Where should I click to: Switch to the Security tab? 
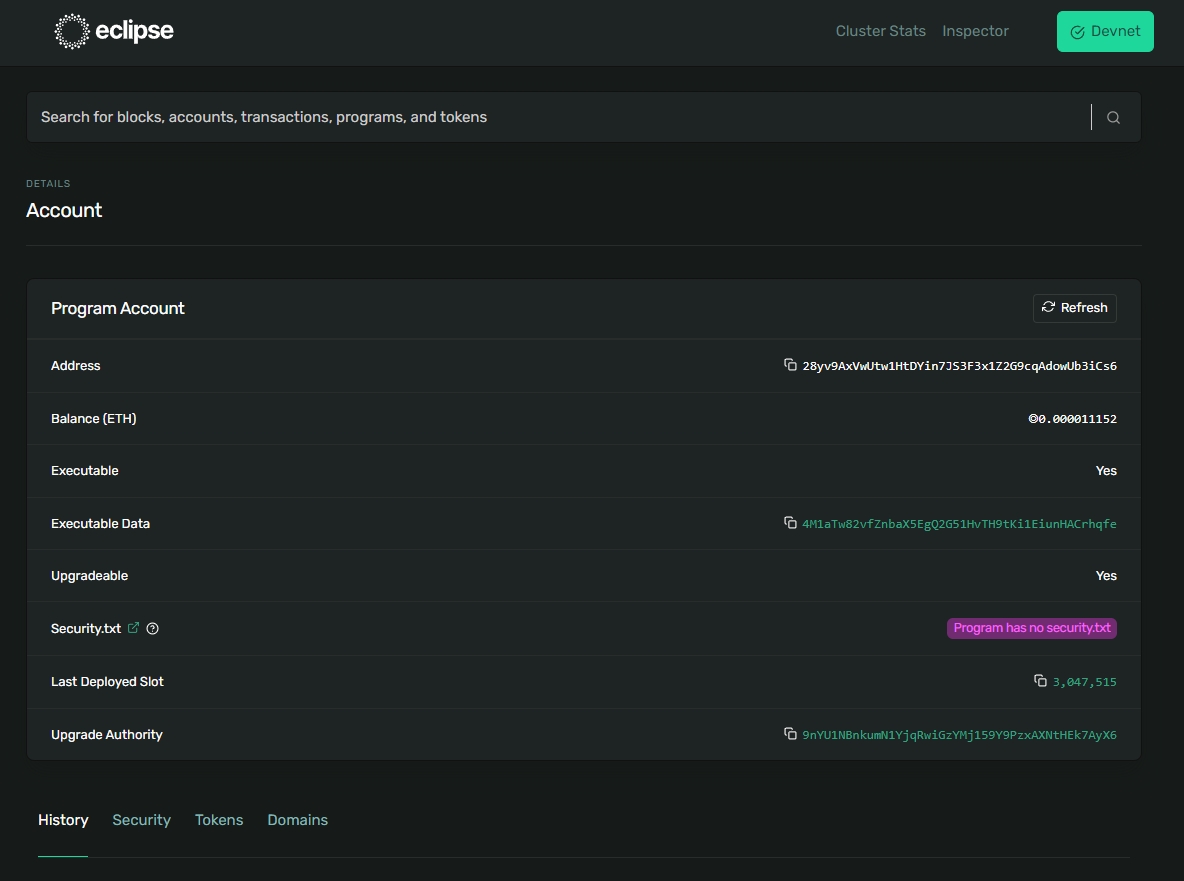pos(141,820)
